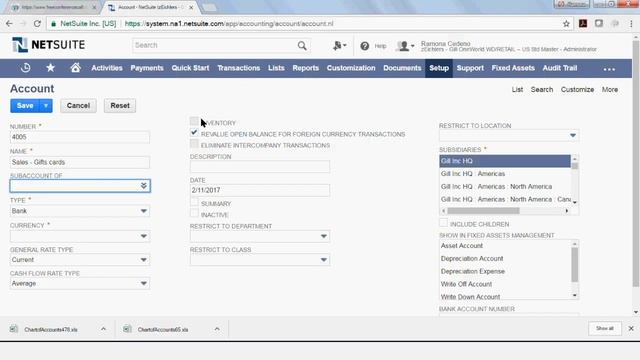Click the browser back arrow
The width and height of the screenshot is (640, 360).
click(9, 24)
